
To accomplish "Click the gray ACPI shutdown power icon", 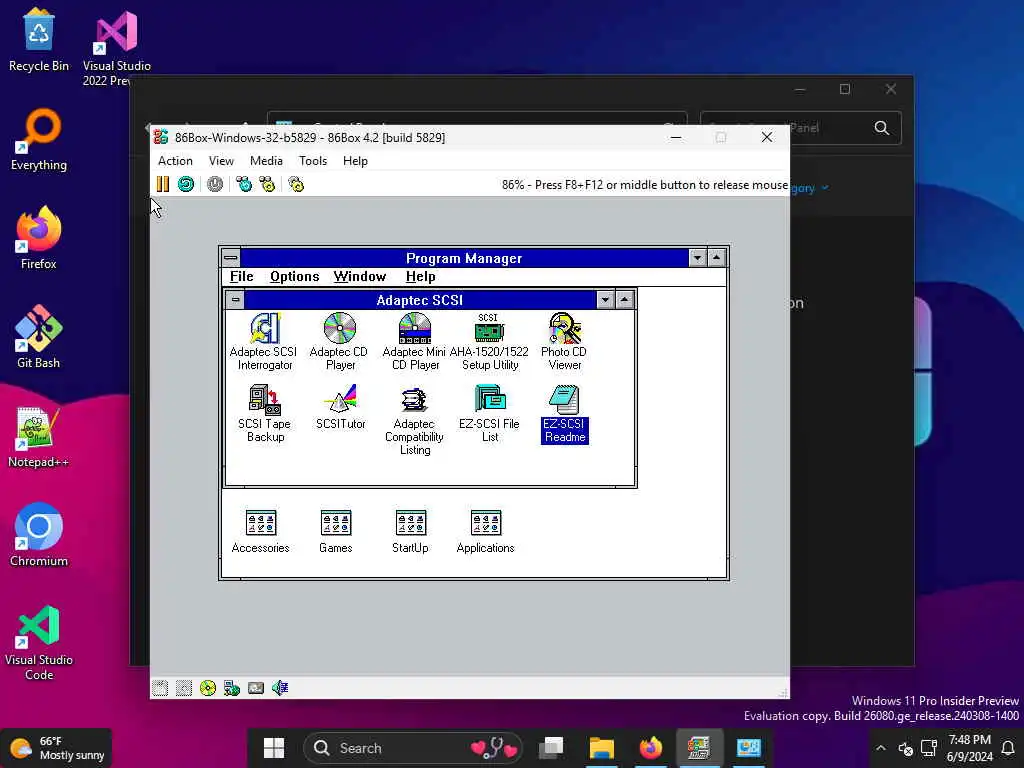I will pos(215,184).
